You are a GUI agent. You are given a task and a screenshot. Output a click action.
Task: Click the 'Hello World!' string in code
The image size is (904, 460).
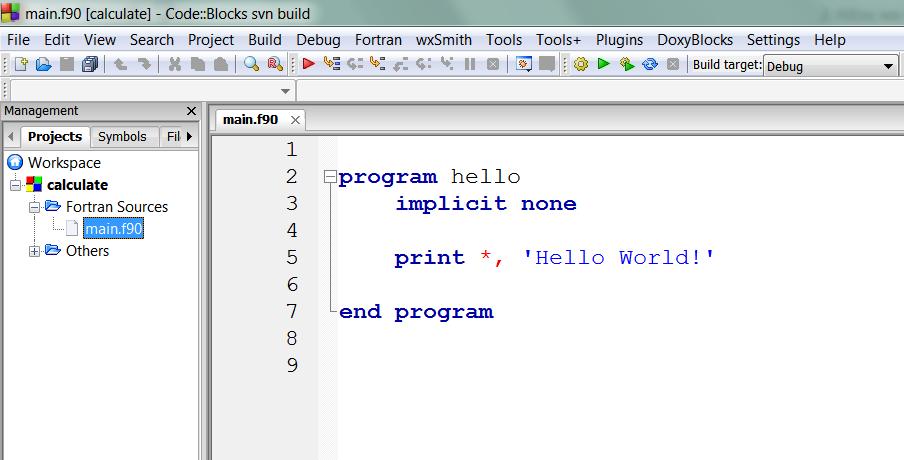pyautogui.click(x=617, y=258)
